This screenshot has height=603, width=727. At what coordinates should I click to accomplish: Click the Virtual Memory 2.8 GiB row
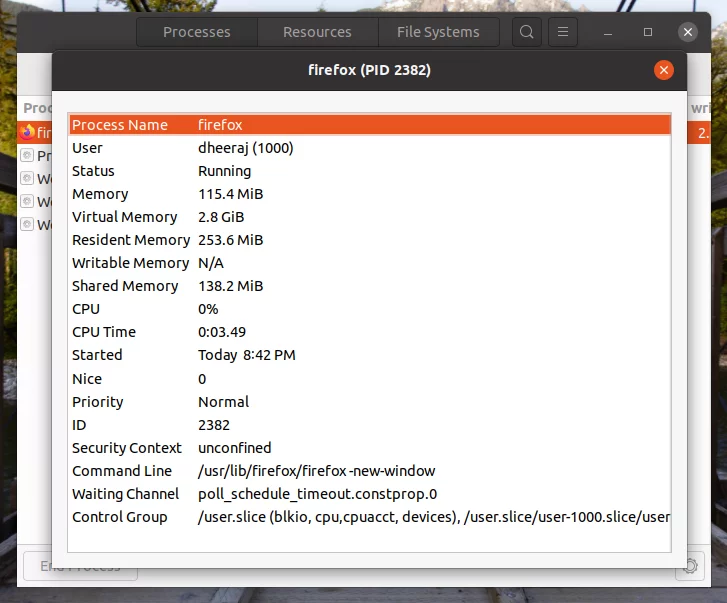coord(370,217)
